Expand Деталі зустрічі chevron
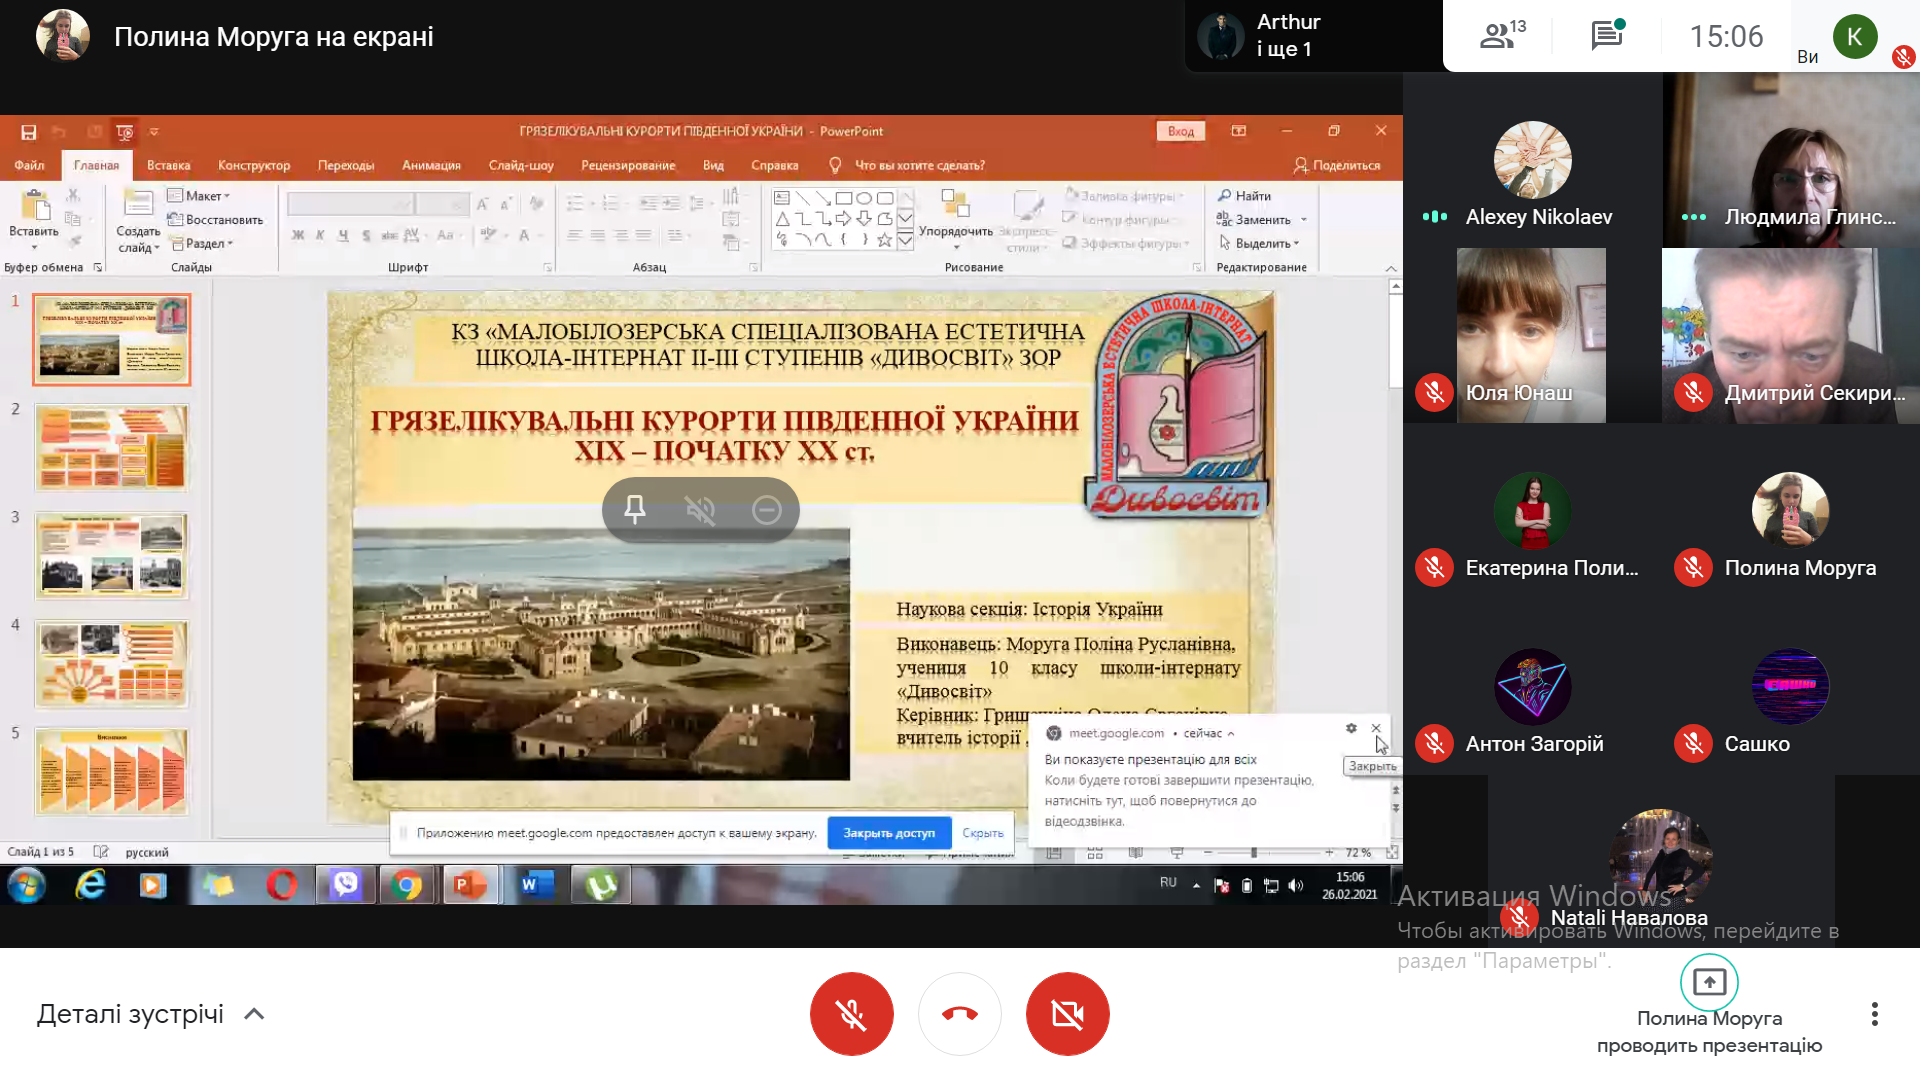The height and width of the screenshot is (1080, 1920). 255,1014
